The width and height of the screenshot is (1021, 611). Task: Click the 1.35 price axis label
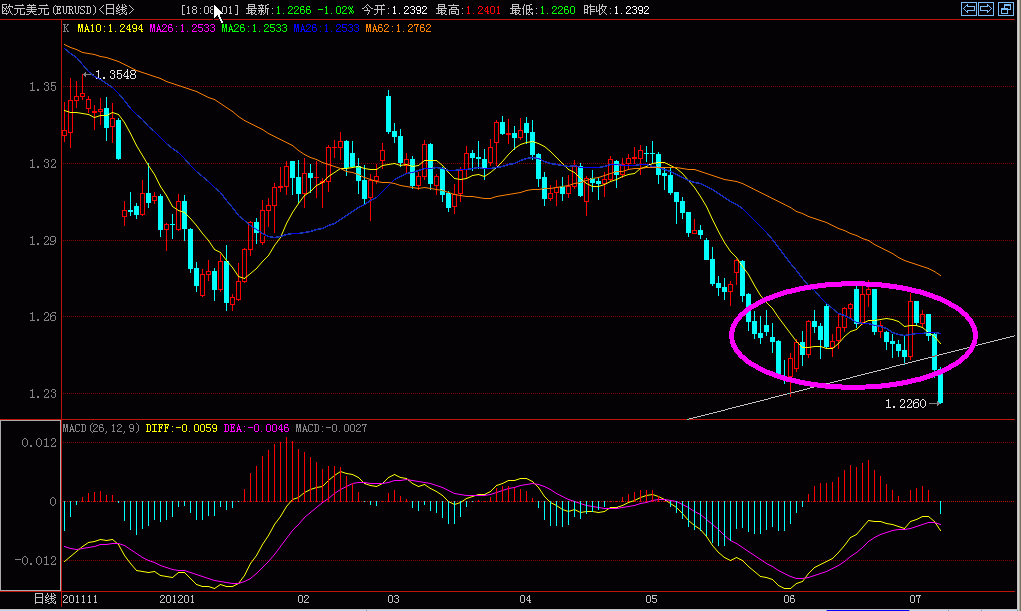(x=42, y=87)
